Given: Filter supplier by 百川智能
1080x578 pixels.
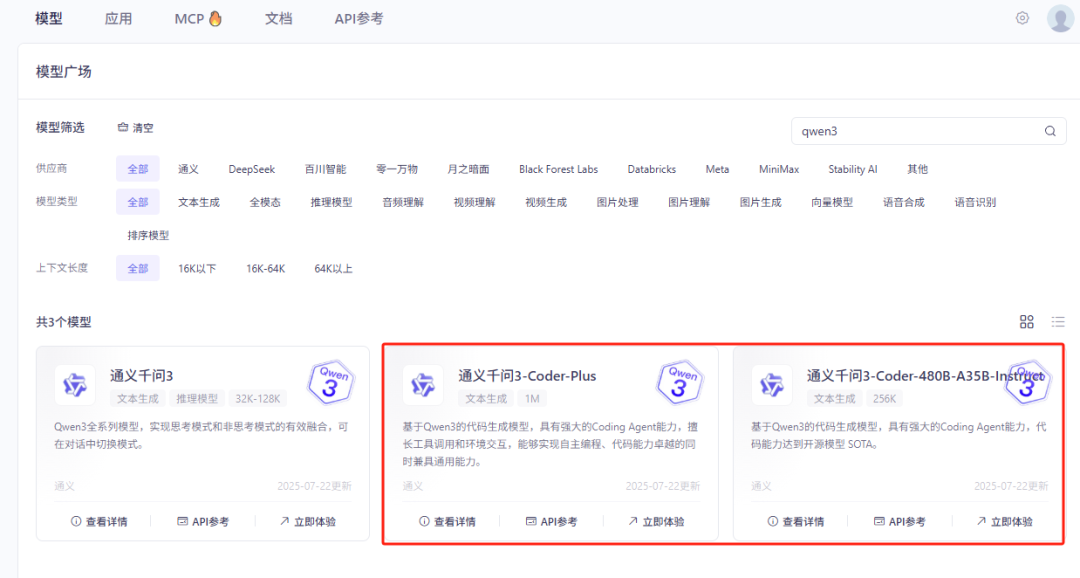Looking at the screenshot, I should pyautogui.click(x=326, y=169).
